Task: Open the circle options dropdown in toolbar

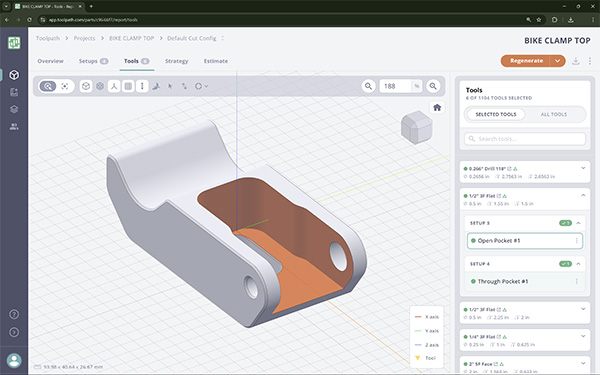Action: (201, 86)
